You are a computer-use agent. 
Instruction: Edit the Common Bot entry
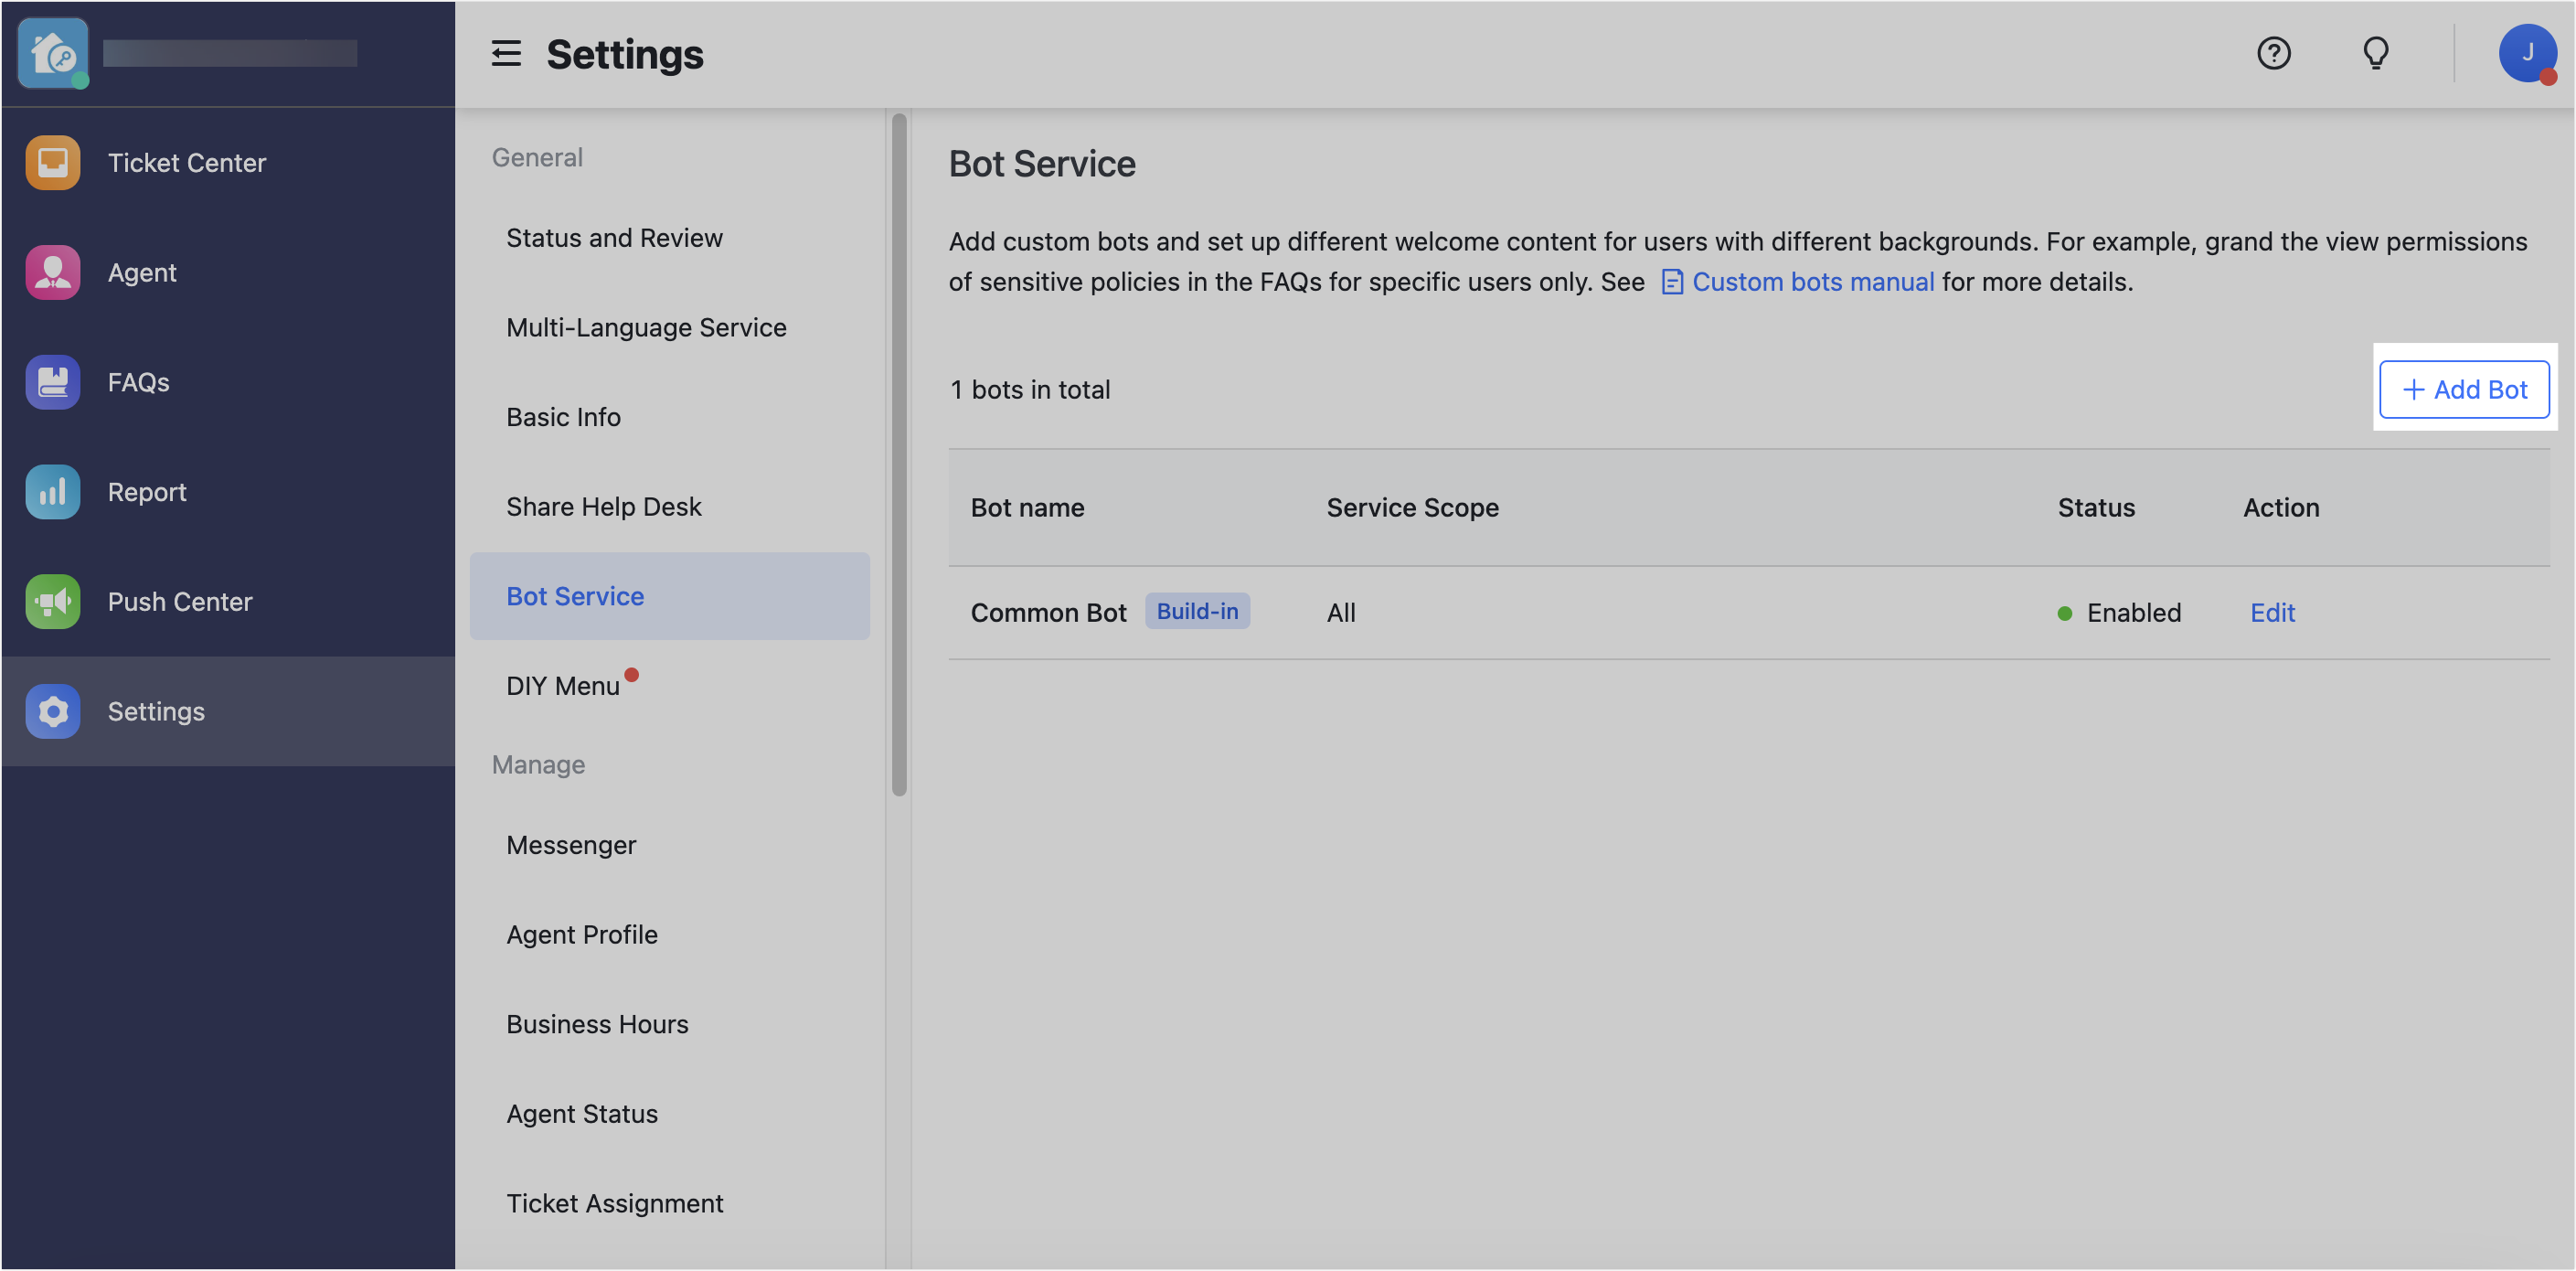(2272, 612)
